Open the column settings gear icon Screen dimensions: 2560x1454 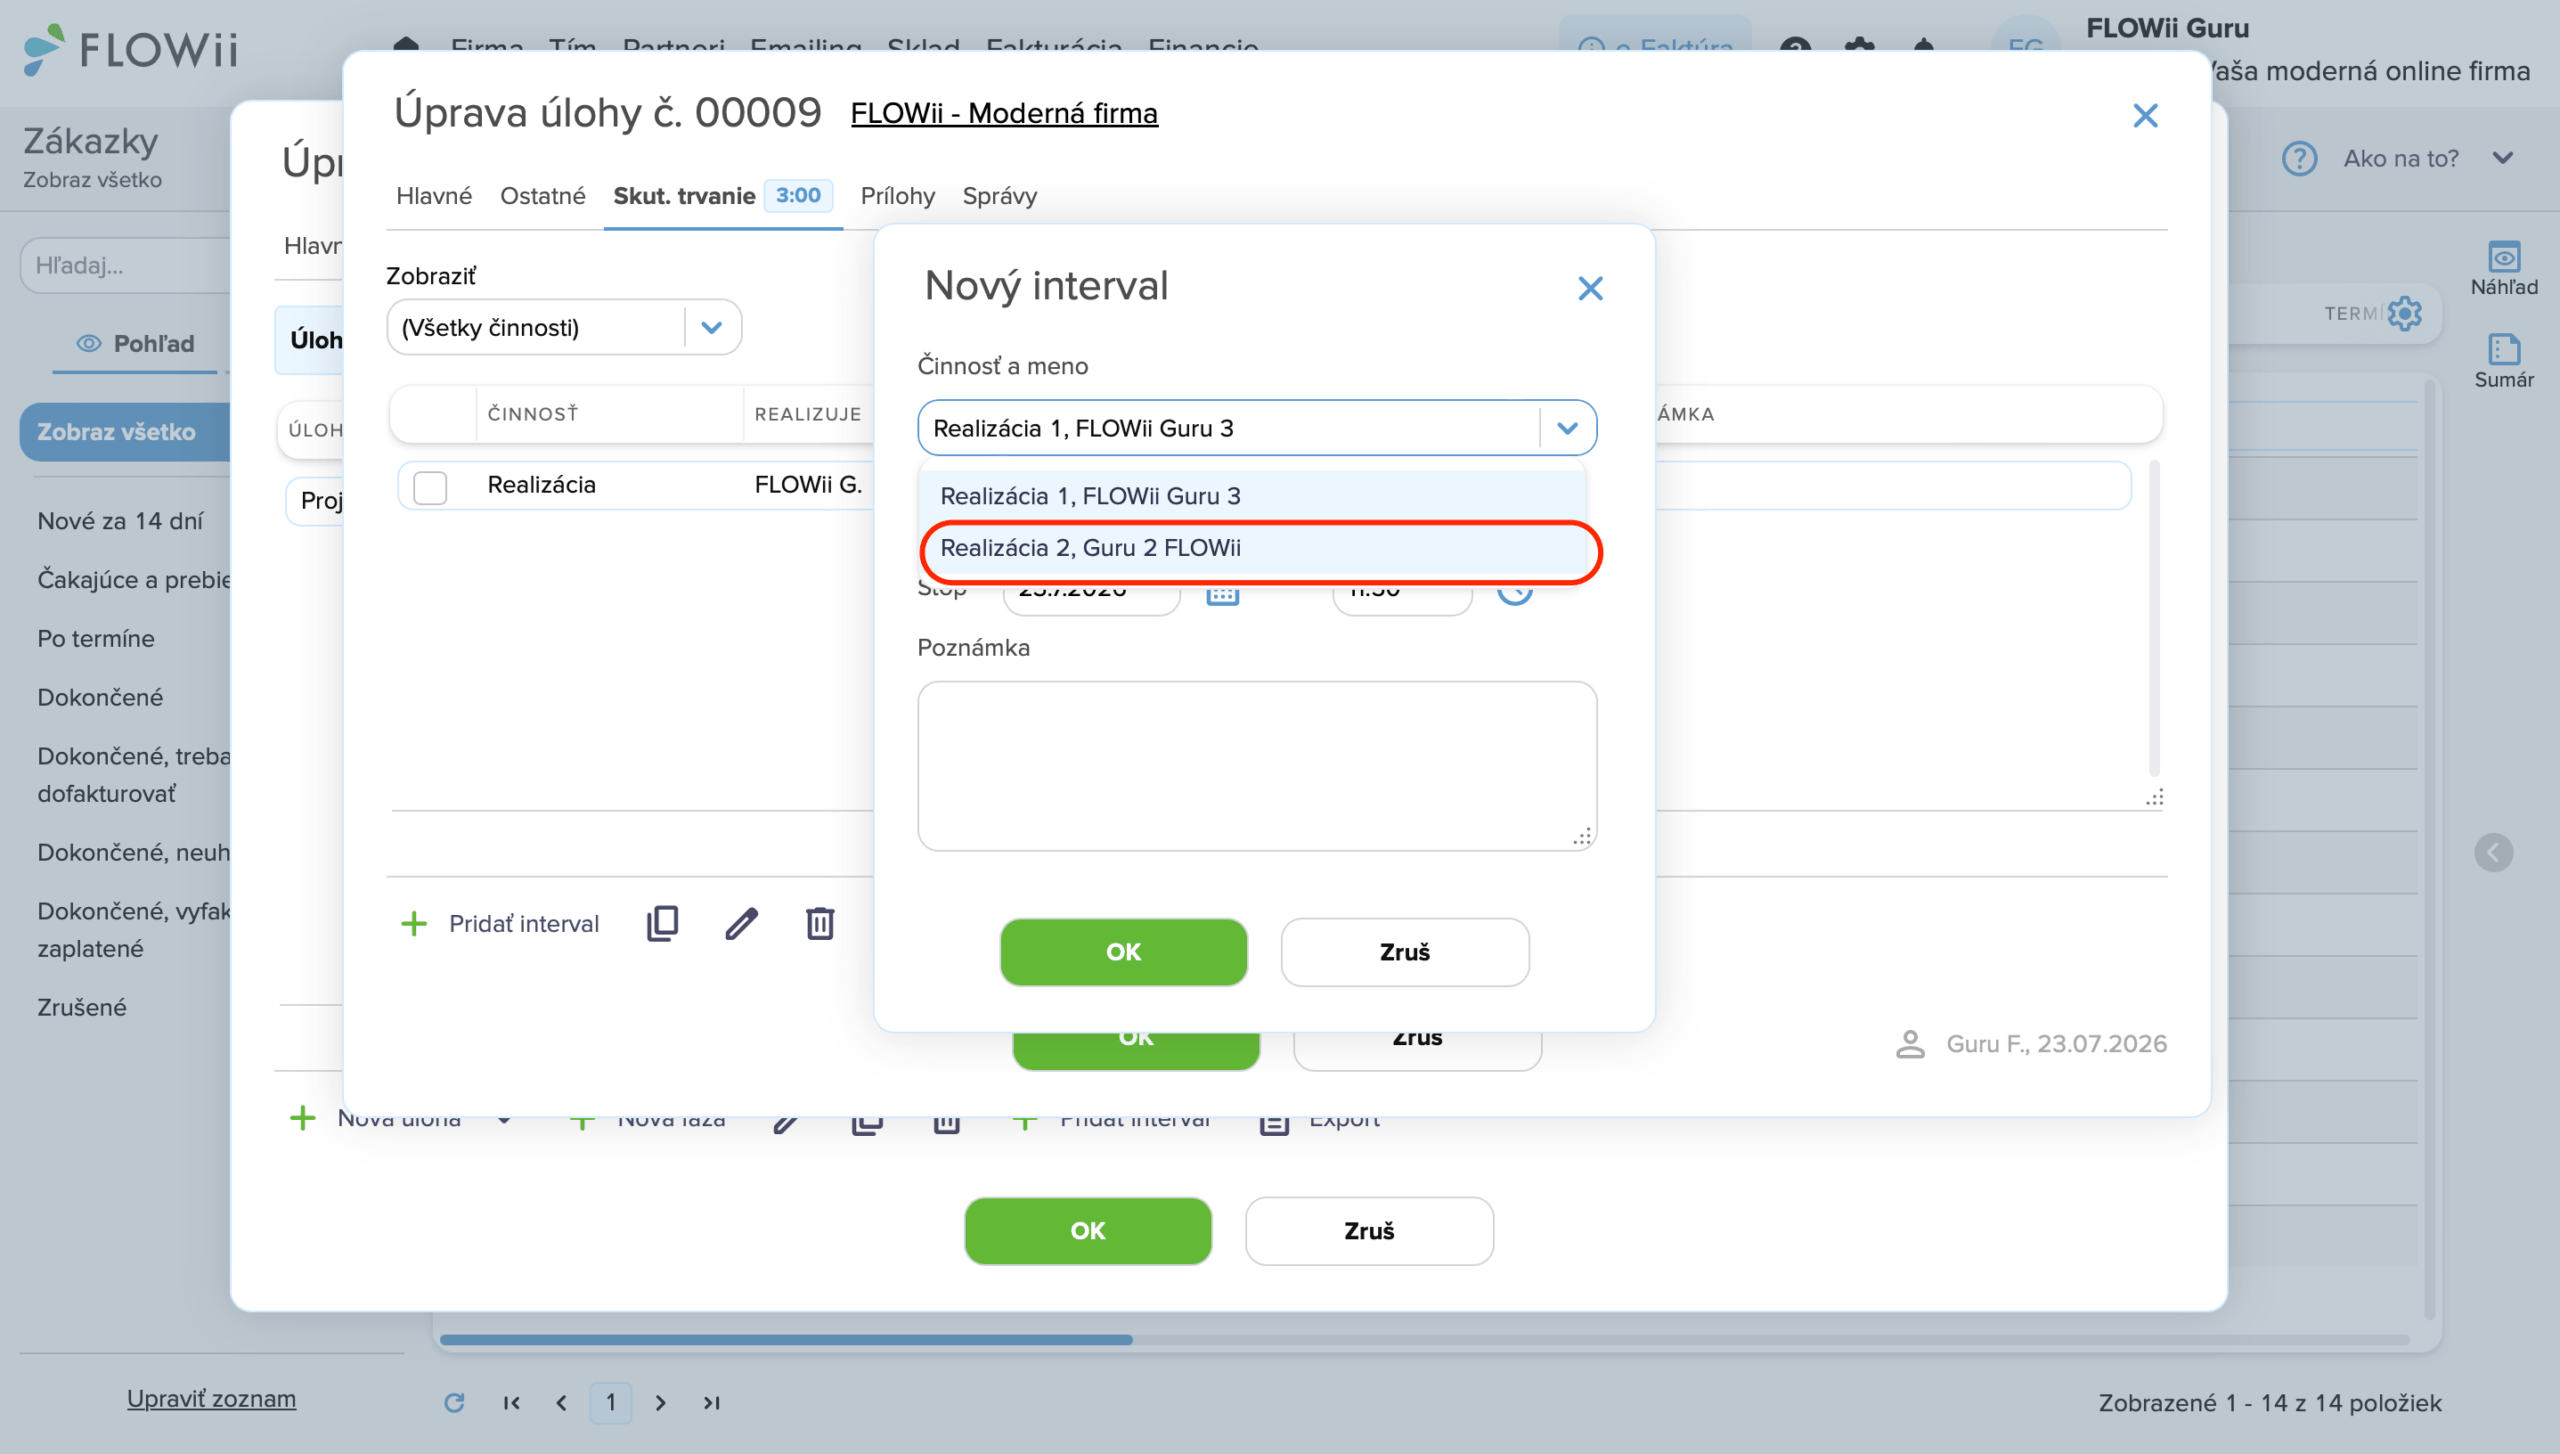2405,313
